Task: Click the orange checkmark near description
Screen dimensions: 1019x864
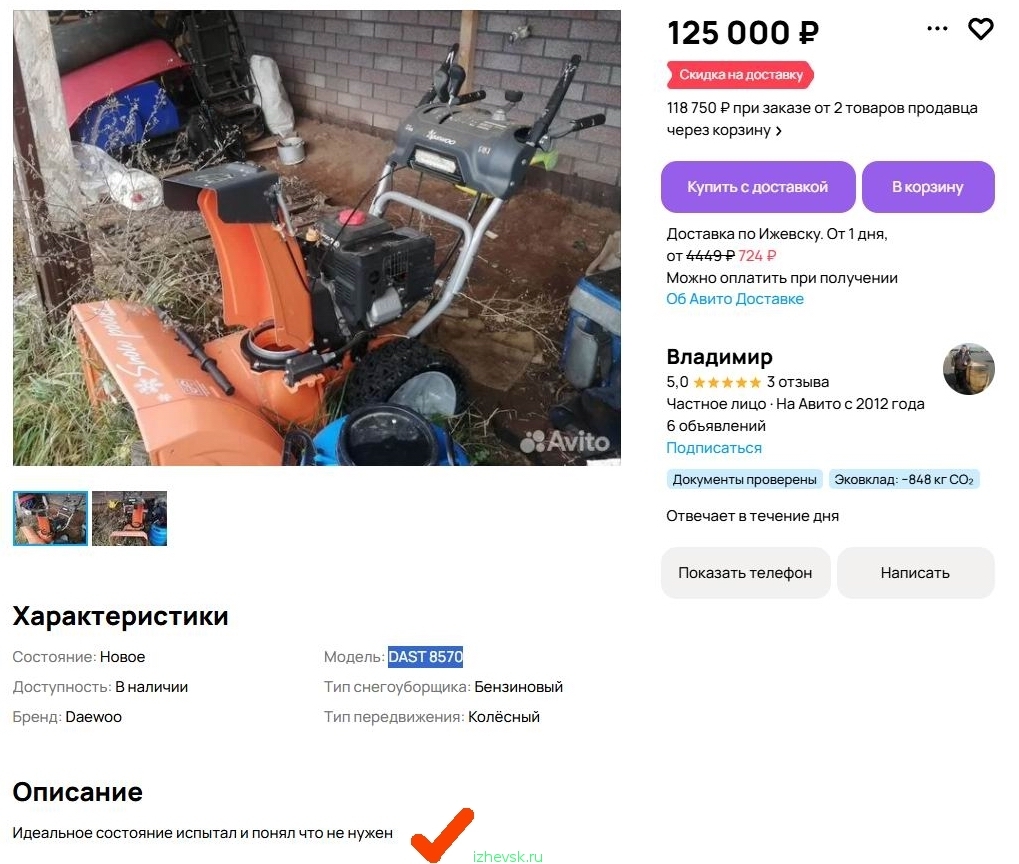Action: [x=442, y=834]
